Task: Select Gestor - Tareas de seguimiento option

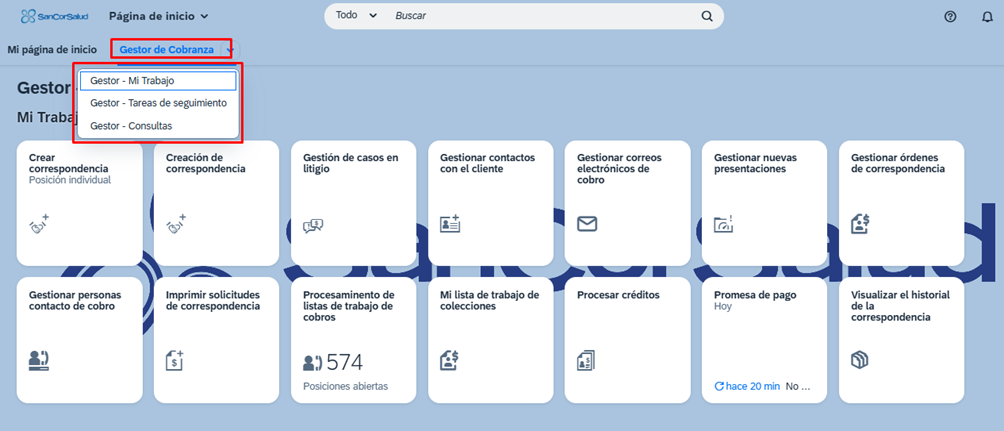Action: coord(157,103)
